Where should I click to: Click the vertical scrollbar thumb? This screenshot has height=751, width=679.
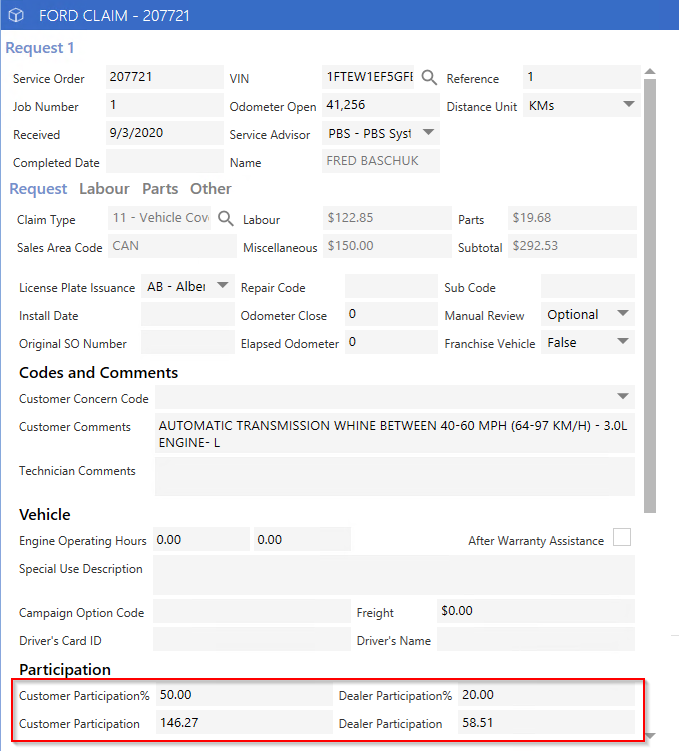[x=650, y=296]
